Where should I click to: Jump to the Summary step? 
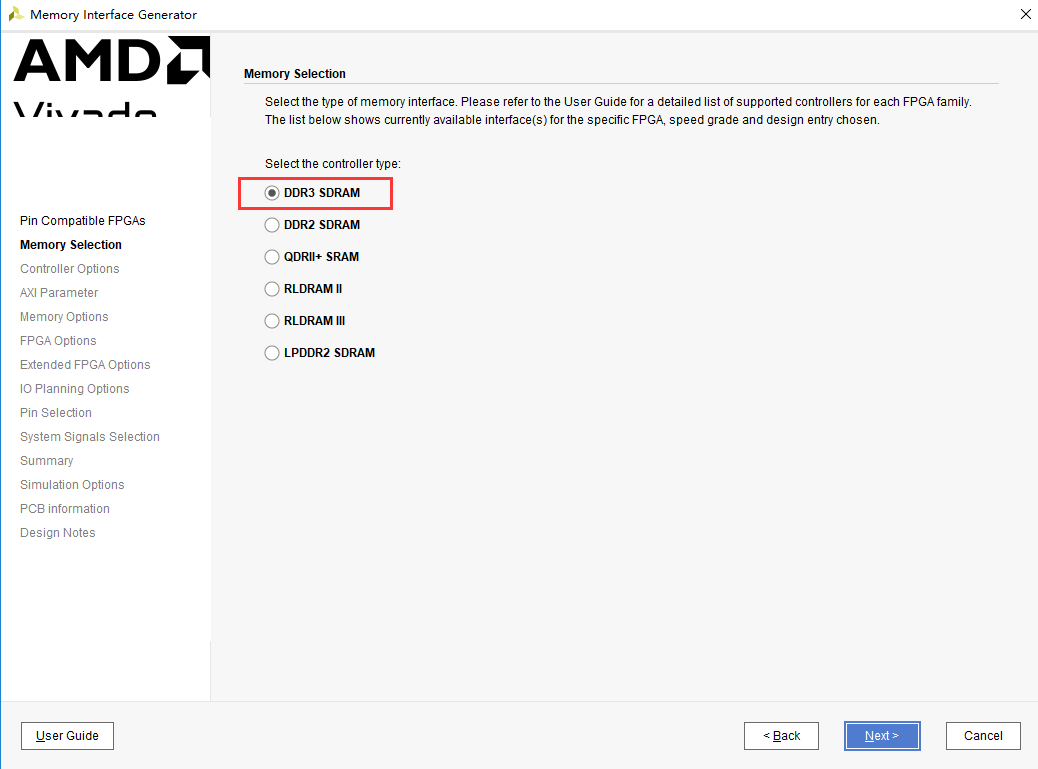click(x=46, y=461)
